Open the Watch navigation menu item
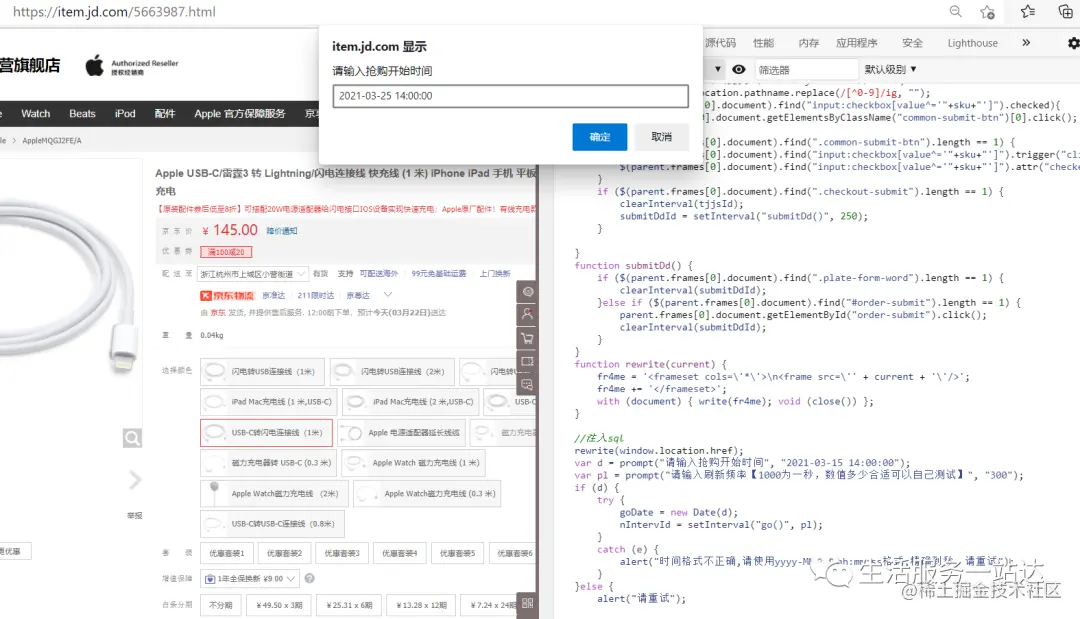The height and width of the screenshot is (619, 1080). 36,114
